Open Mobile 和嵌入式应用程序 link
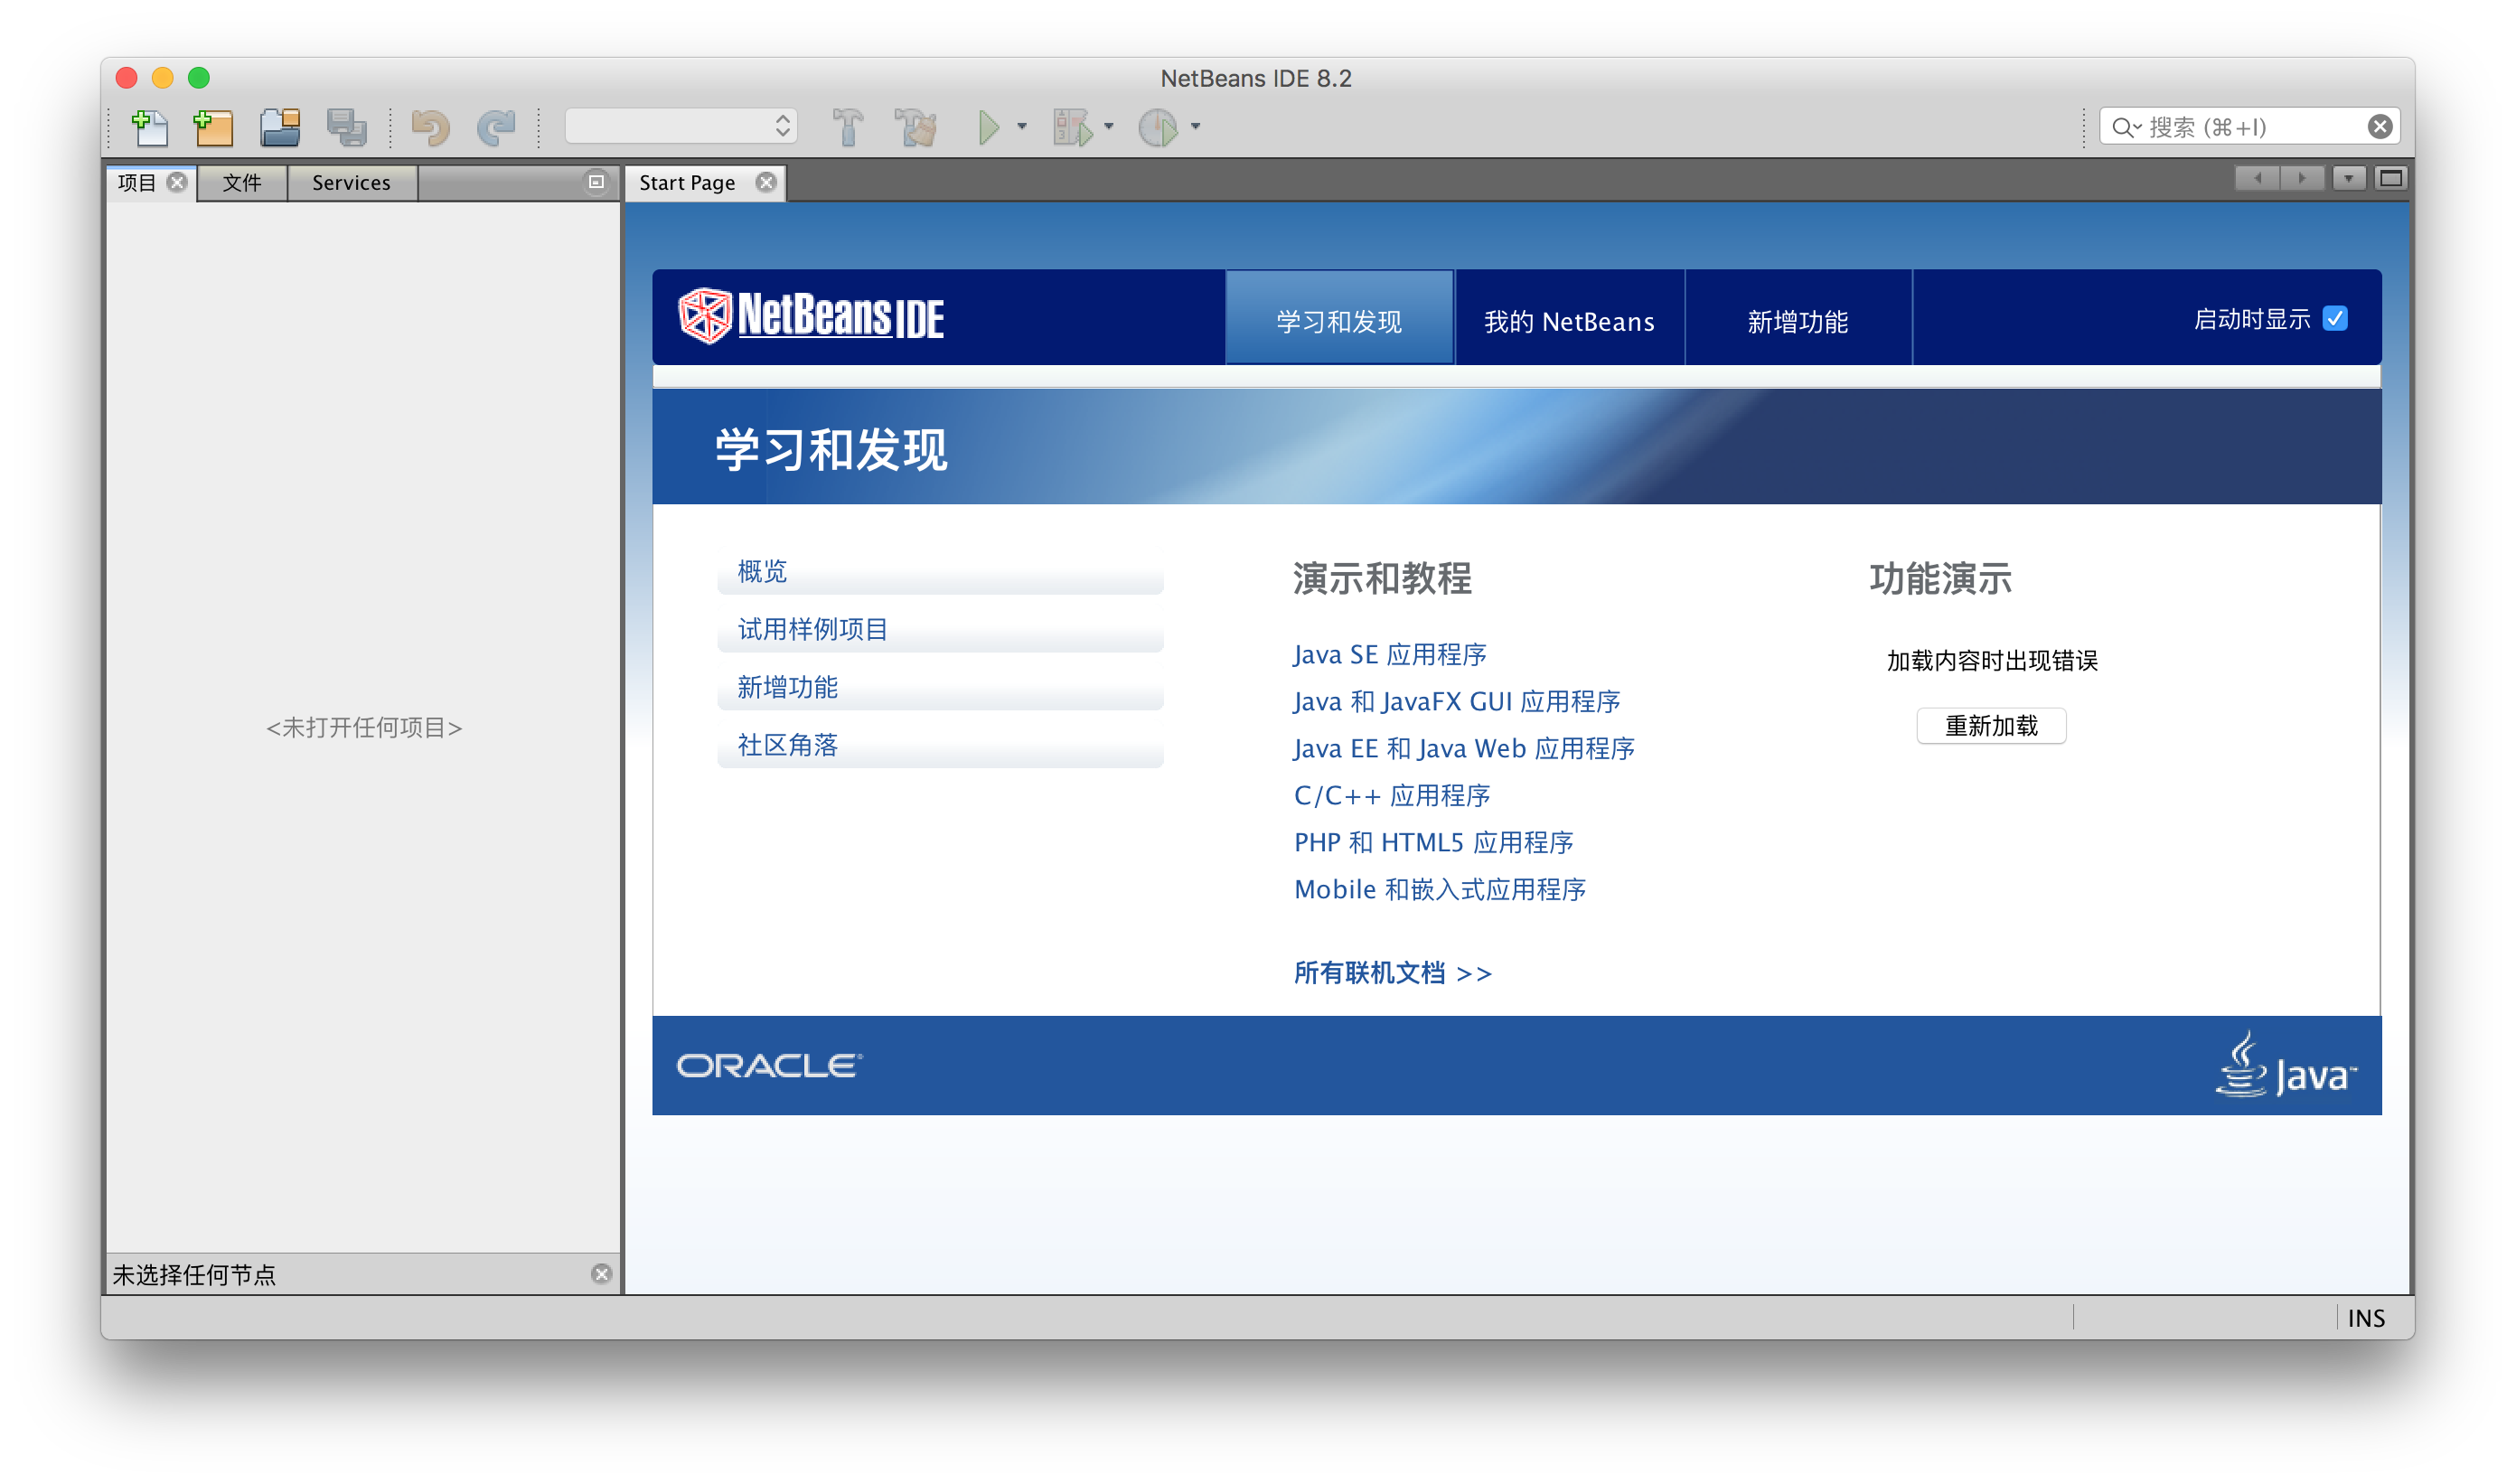This screenshot has height=1484, width=2516. coord(1440,890)
